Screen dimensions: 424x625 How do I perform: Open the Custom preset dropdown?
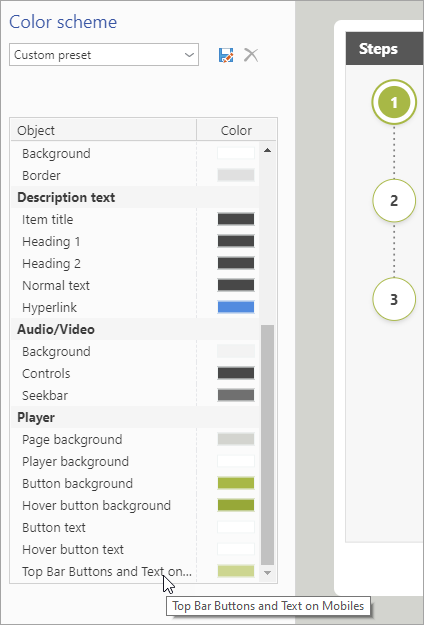pyautogui.click(x=104, y=55)
